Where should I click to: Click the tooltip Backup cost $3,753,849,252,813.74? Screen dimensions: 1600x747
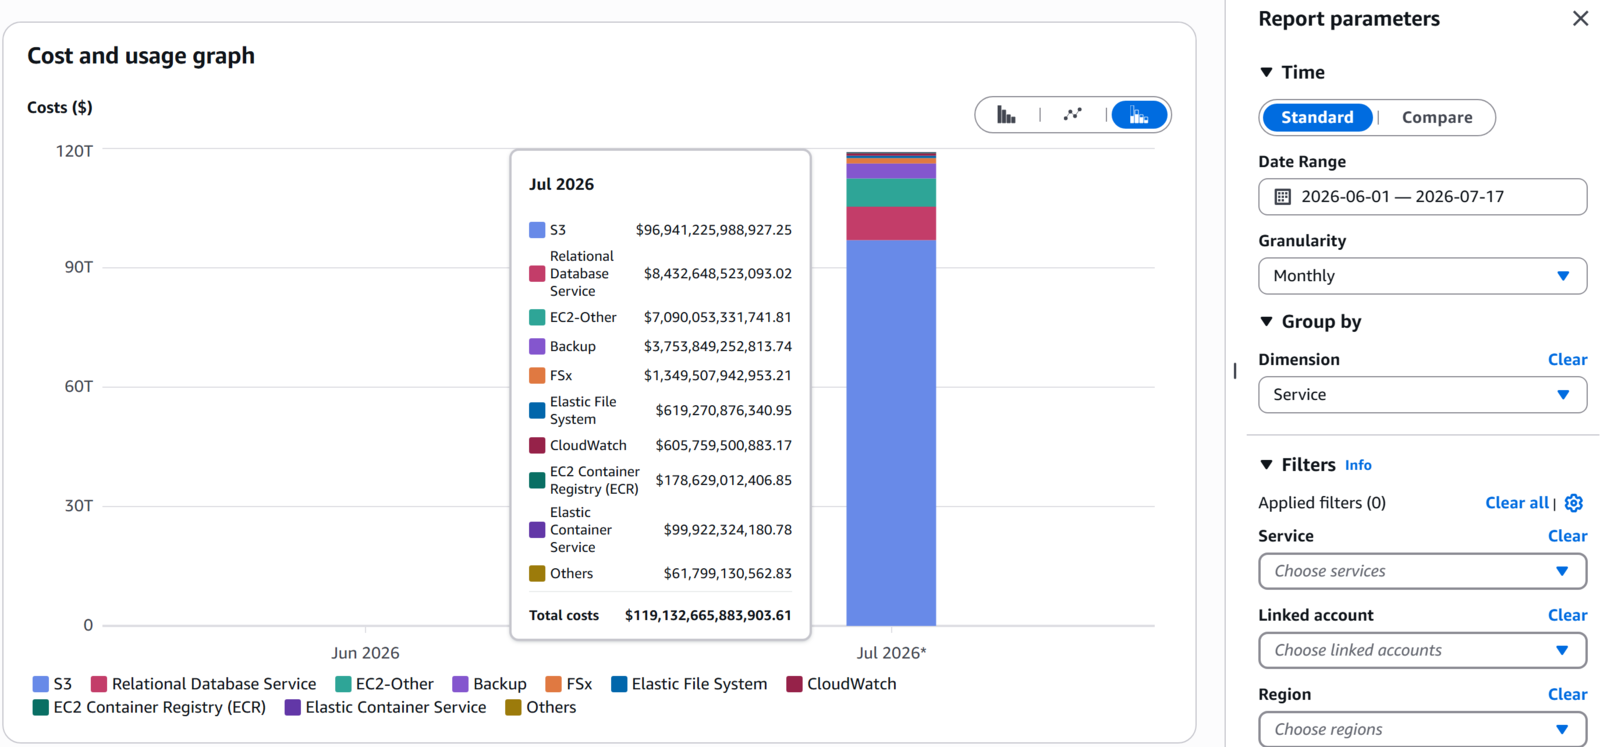718,347
